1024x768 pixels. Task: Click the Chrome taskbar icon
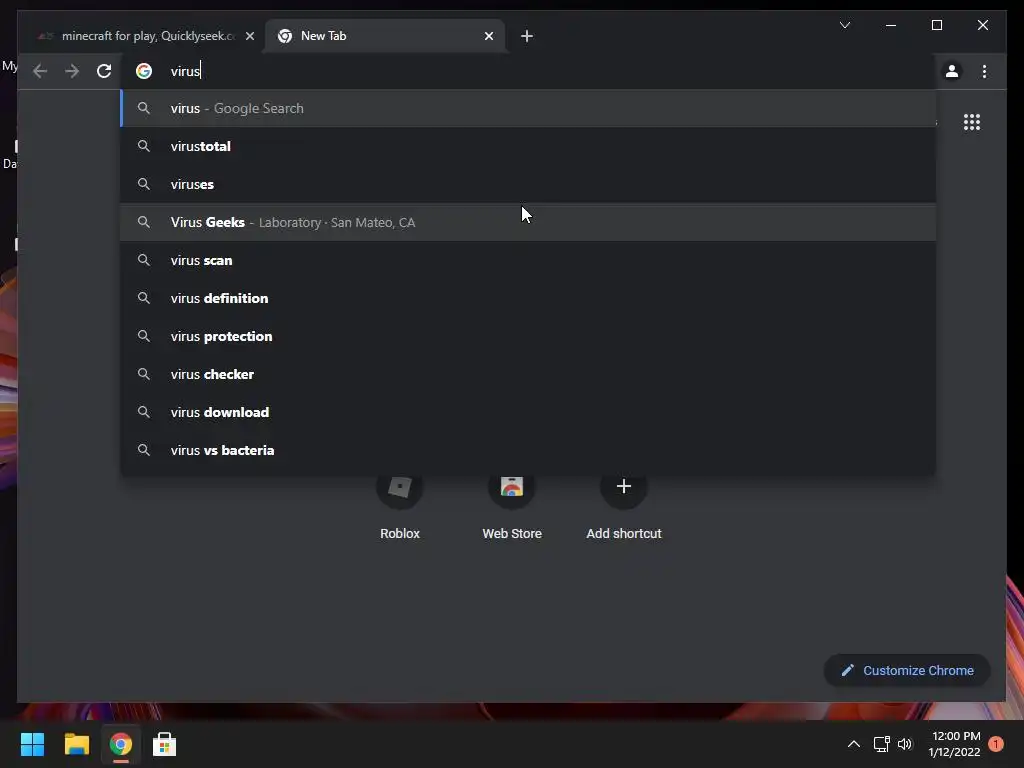(121, 744)
